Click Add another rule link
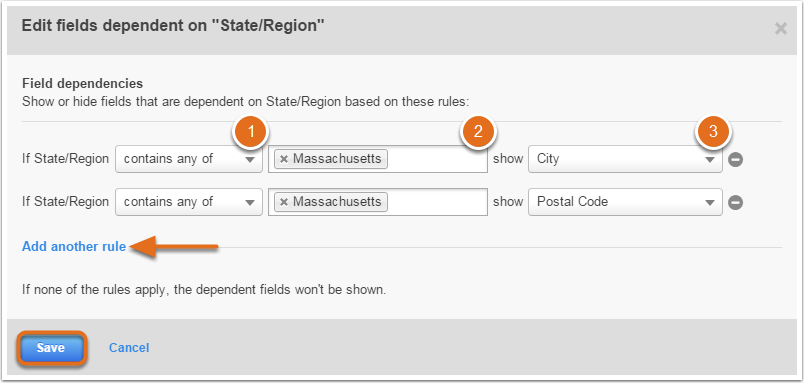The image size is (804, 383). tap(74, 247)
